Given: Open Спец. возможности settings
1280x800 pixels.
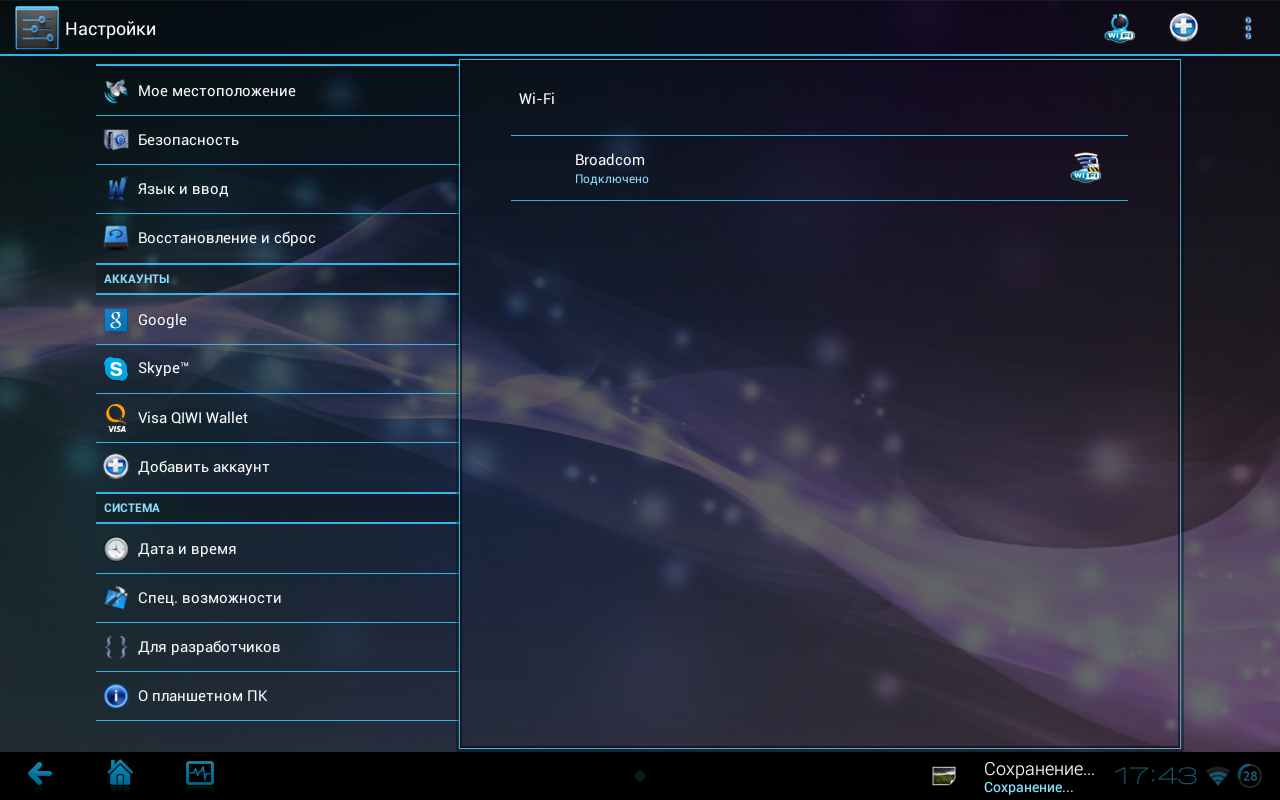Looking at the screenshot, I should point(277,598).
